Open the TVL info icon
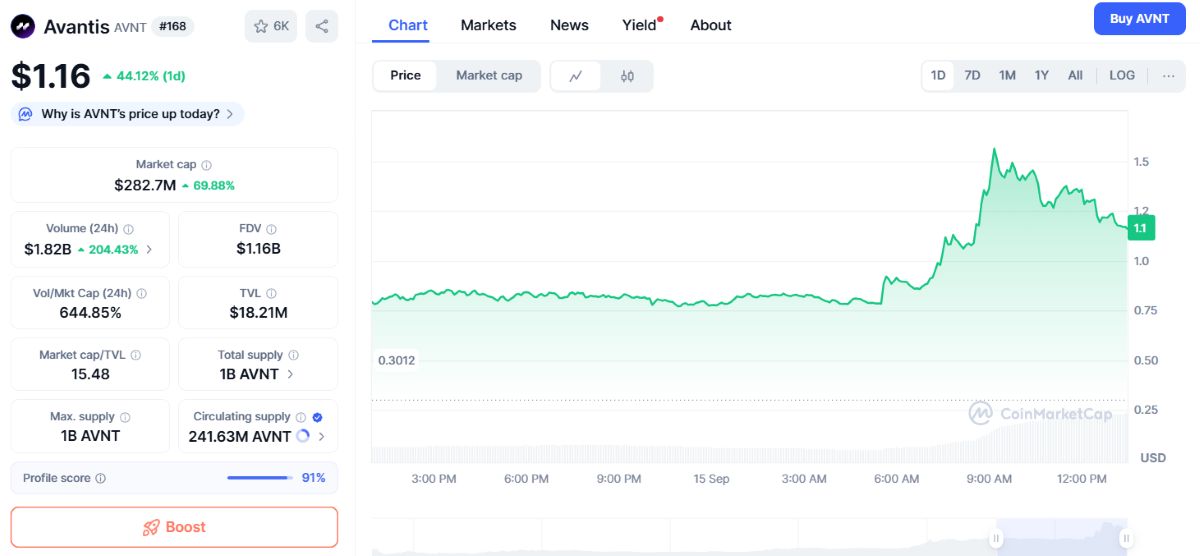 271,294
